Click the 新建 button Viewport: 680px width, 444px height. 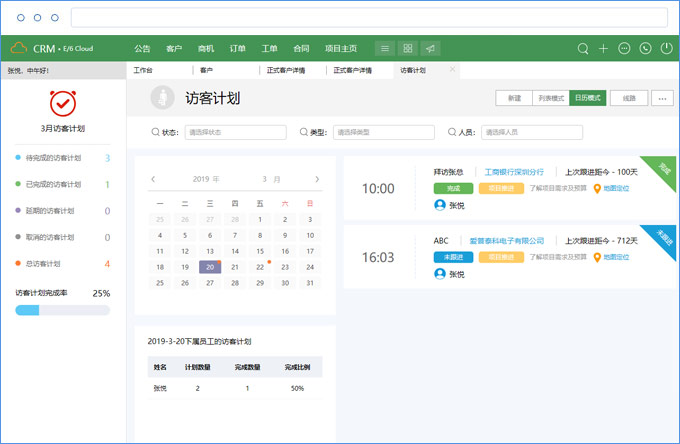pyautogui.click(x=514, y=98)
